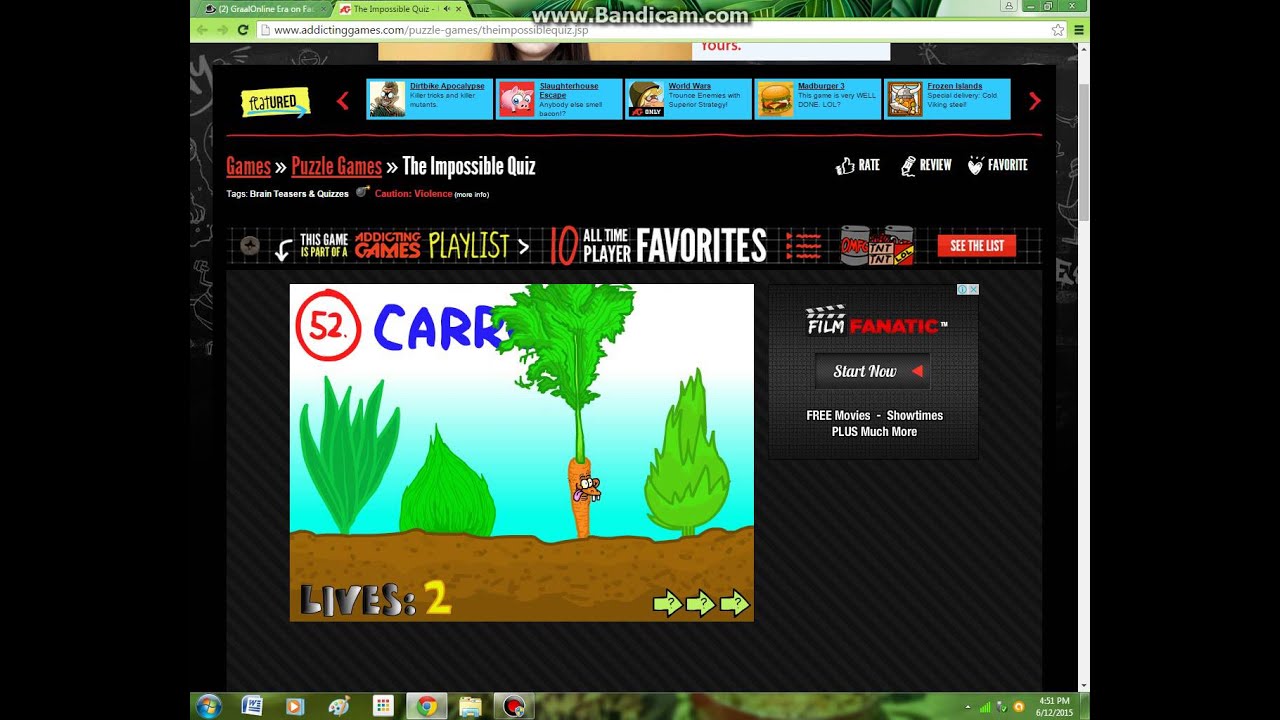Click the thumbs-up Rate icon
Screen dimensions: 1280x720
pyautogui.click(x=845, y=166)
